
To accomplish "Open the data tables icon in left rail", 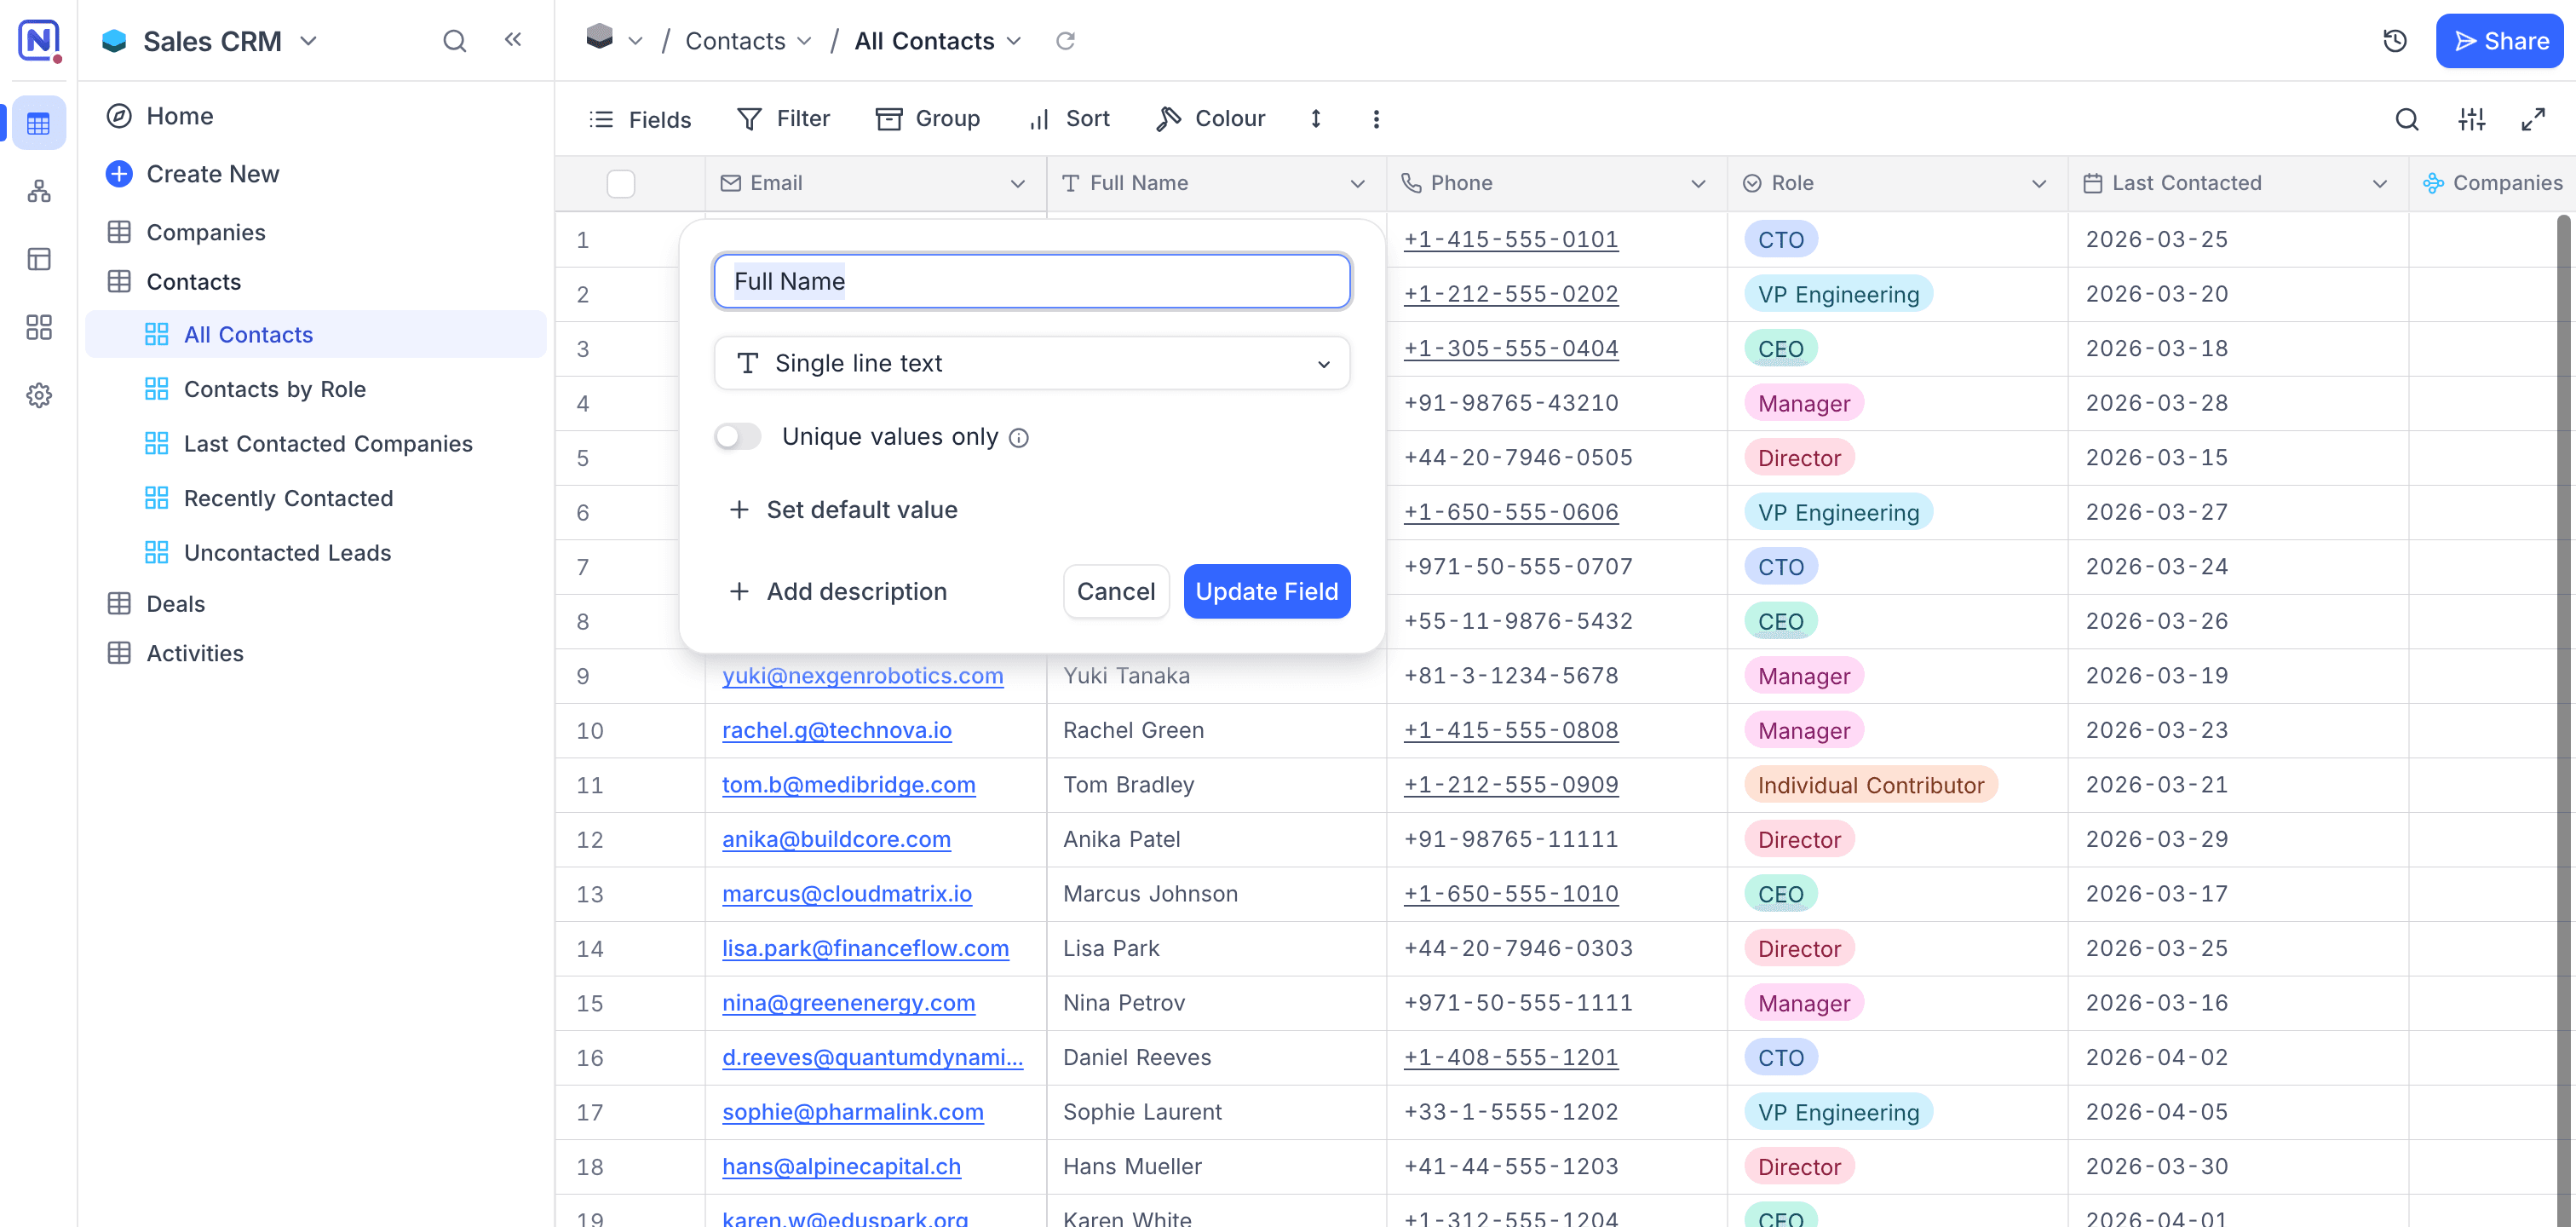I will pyautogui.click(x=39, y=124).
